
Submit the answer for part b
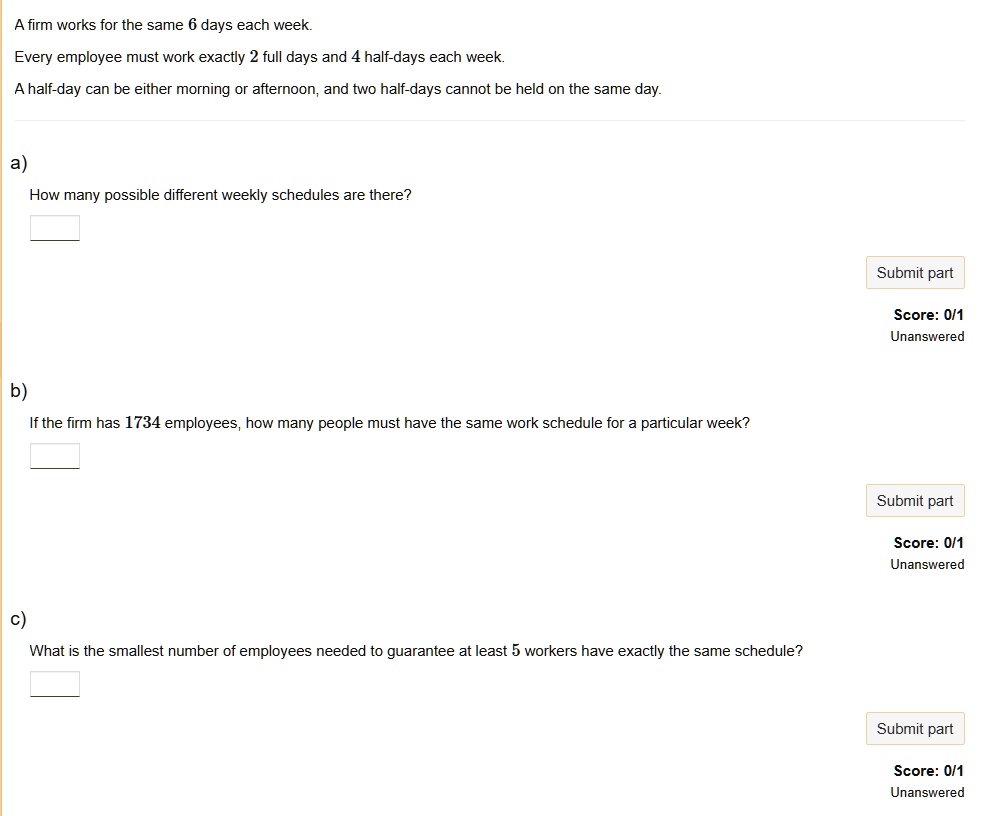[914, 501]
